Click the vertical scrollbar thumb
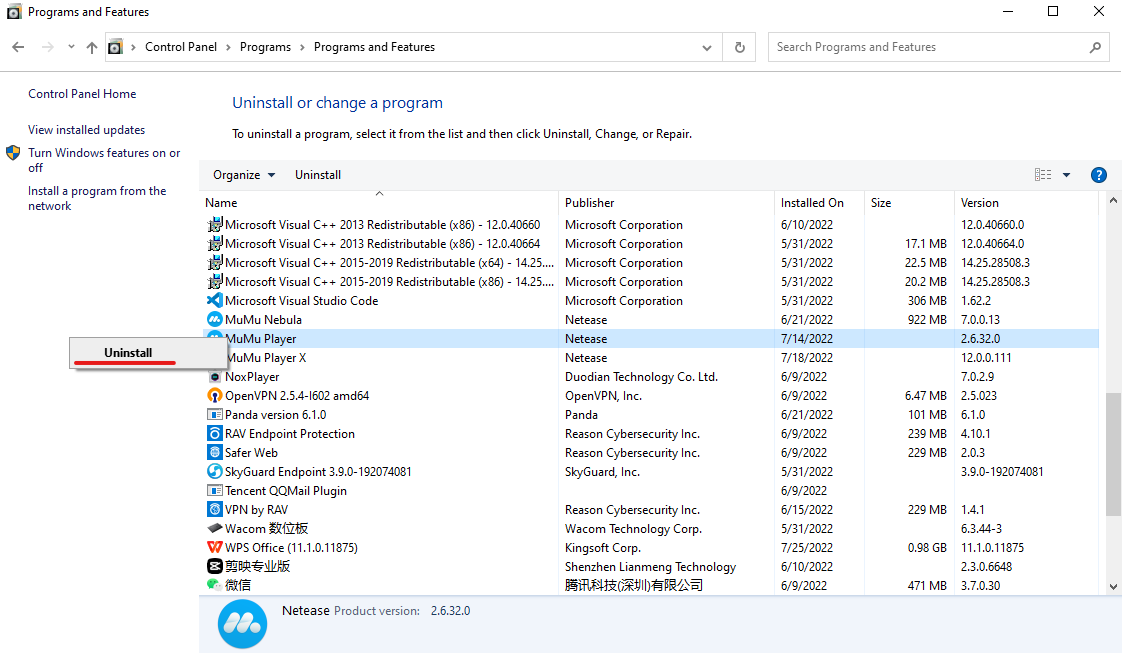The width and height of the screenshot is (1122, 653). [1113, 453]
